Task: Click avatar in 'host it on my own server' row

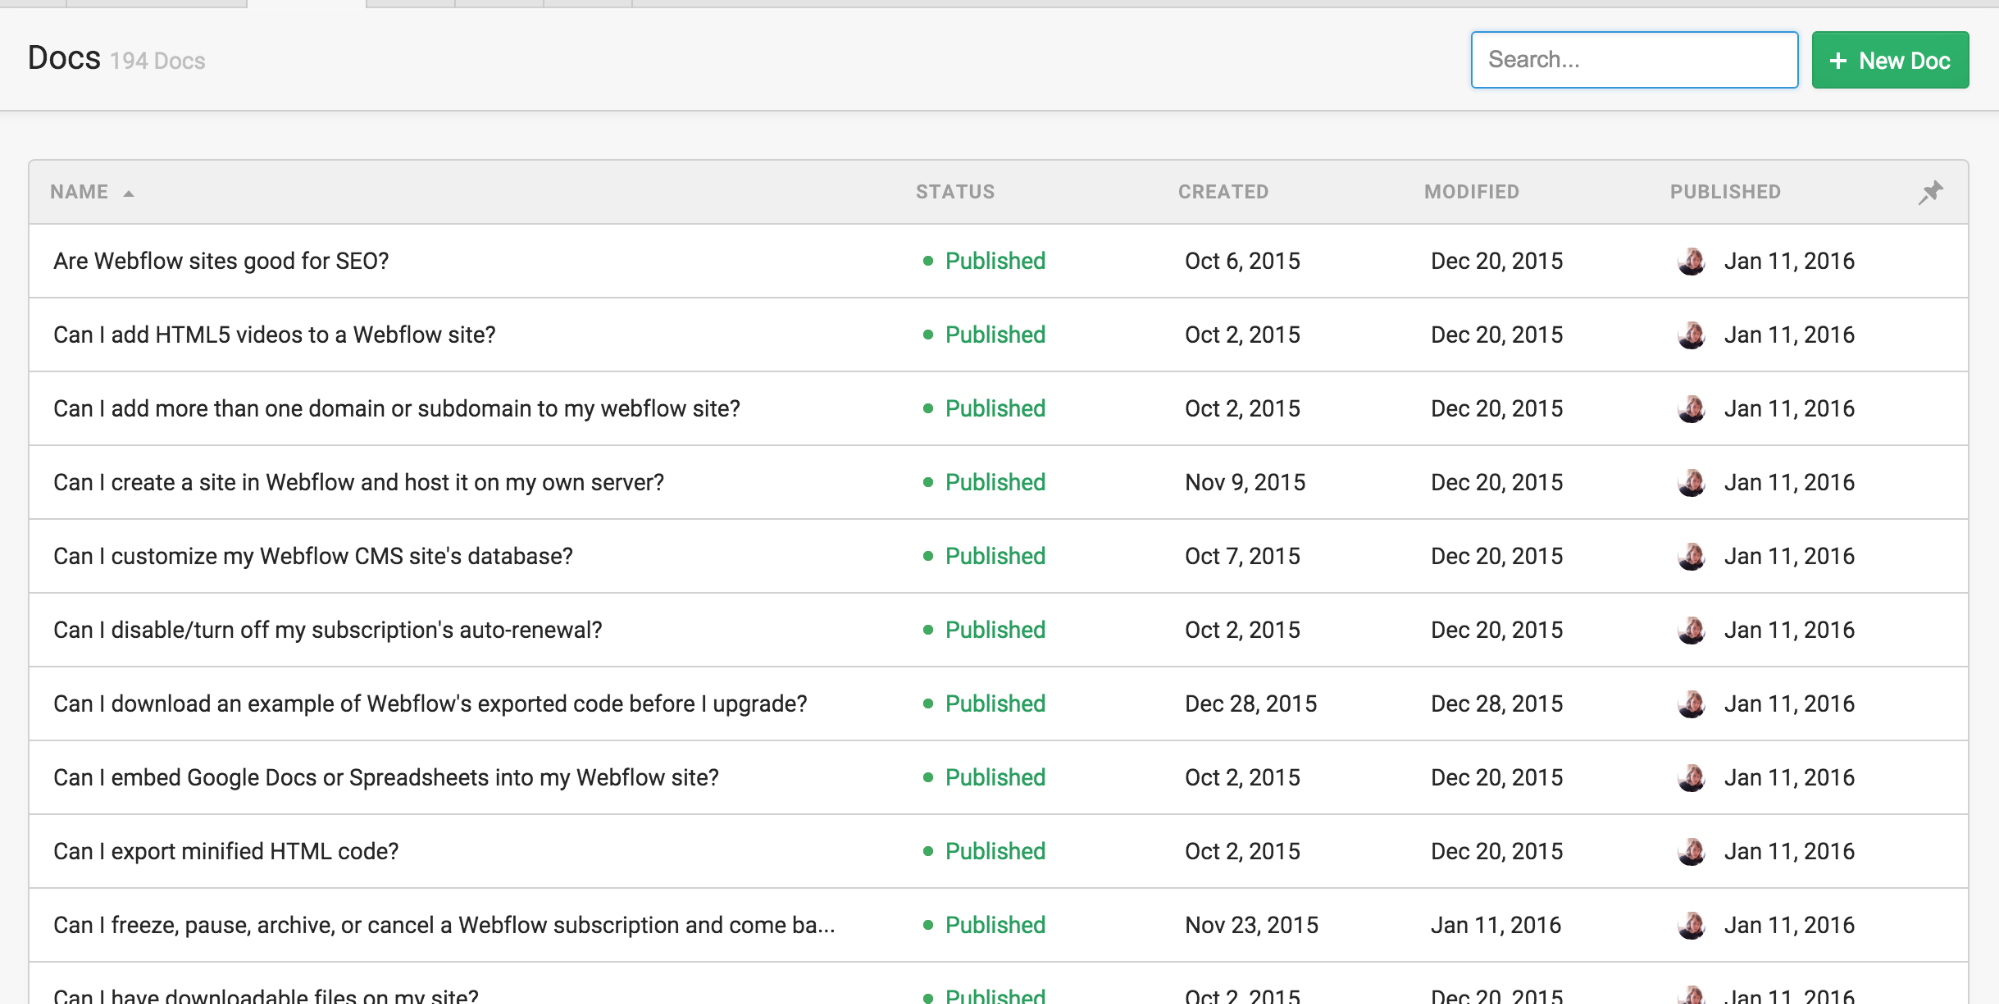Action: coord(1691,483)
